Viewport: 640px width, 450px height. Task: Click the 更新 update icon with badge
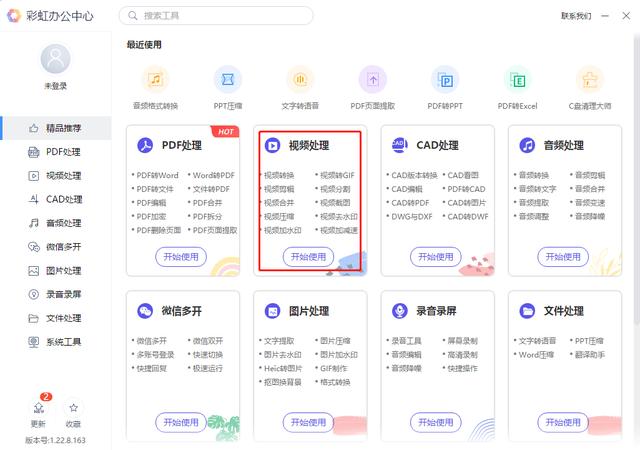pyautogui.click(x=39, y=408)
